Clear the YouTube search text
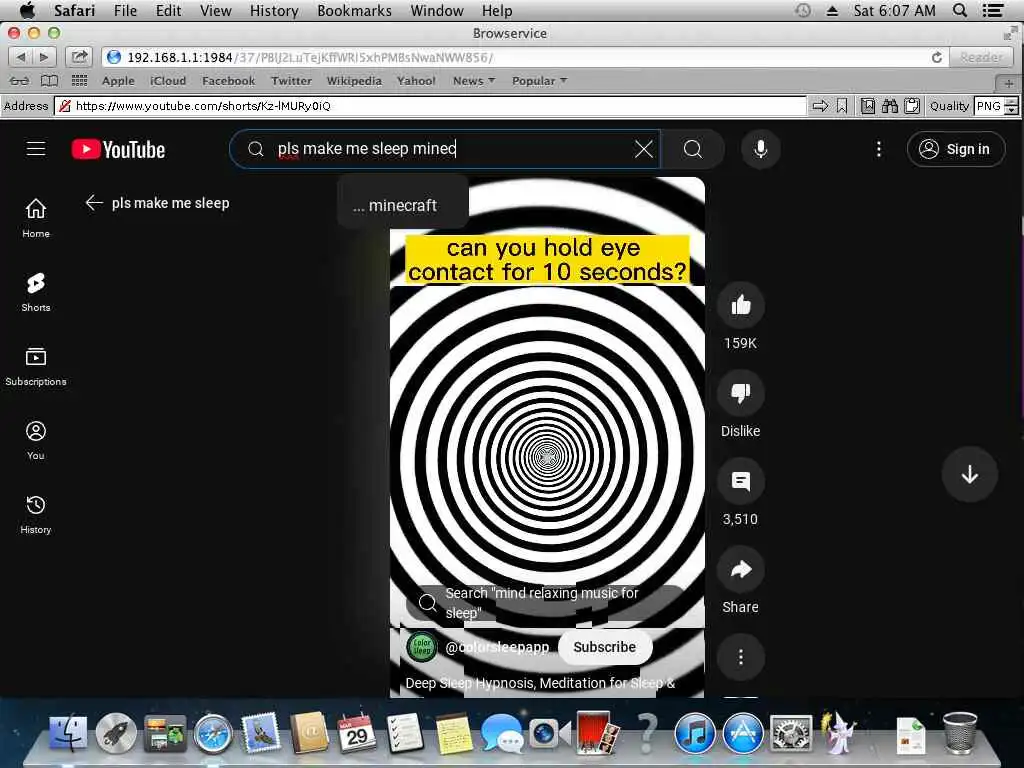The width and height of the screenshot is (1024, 768). 643,149
